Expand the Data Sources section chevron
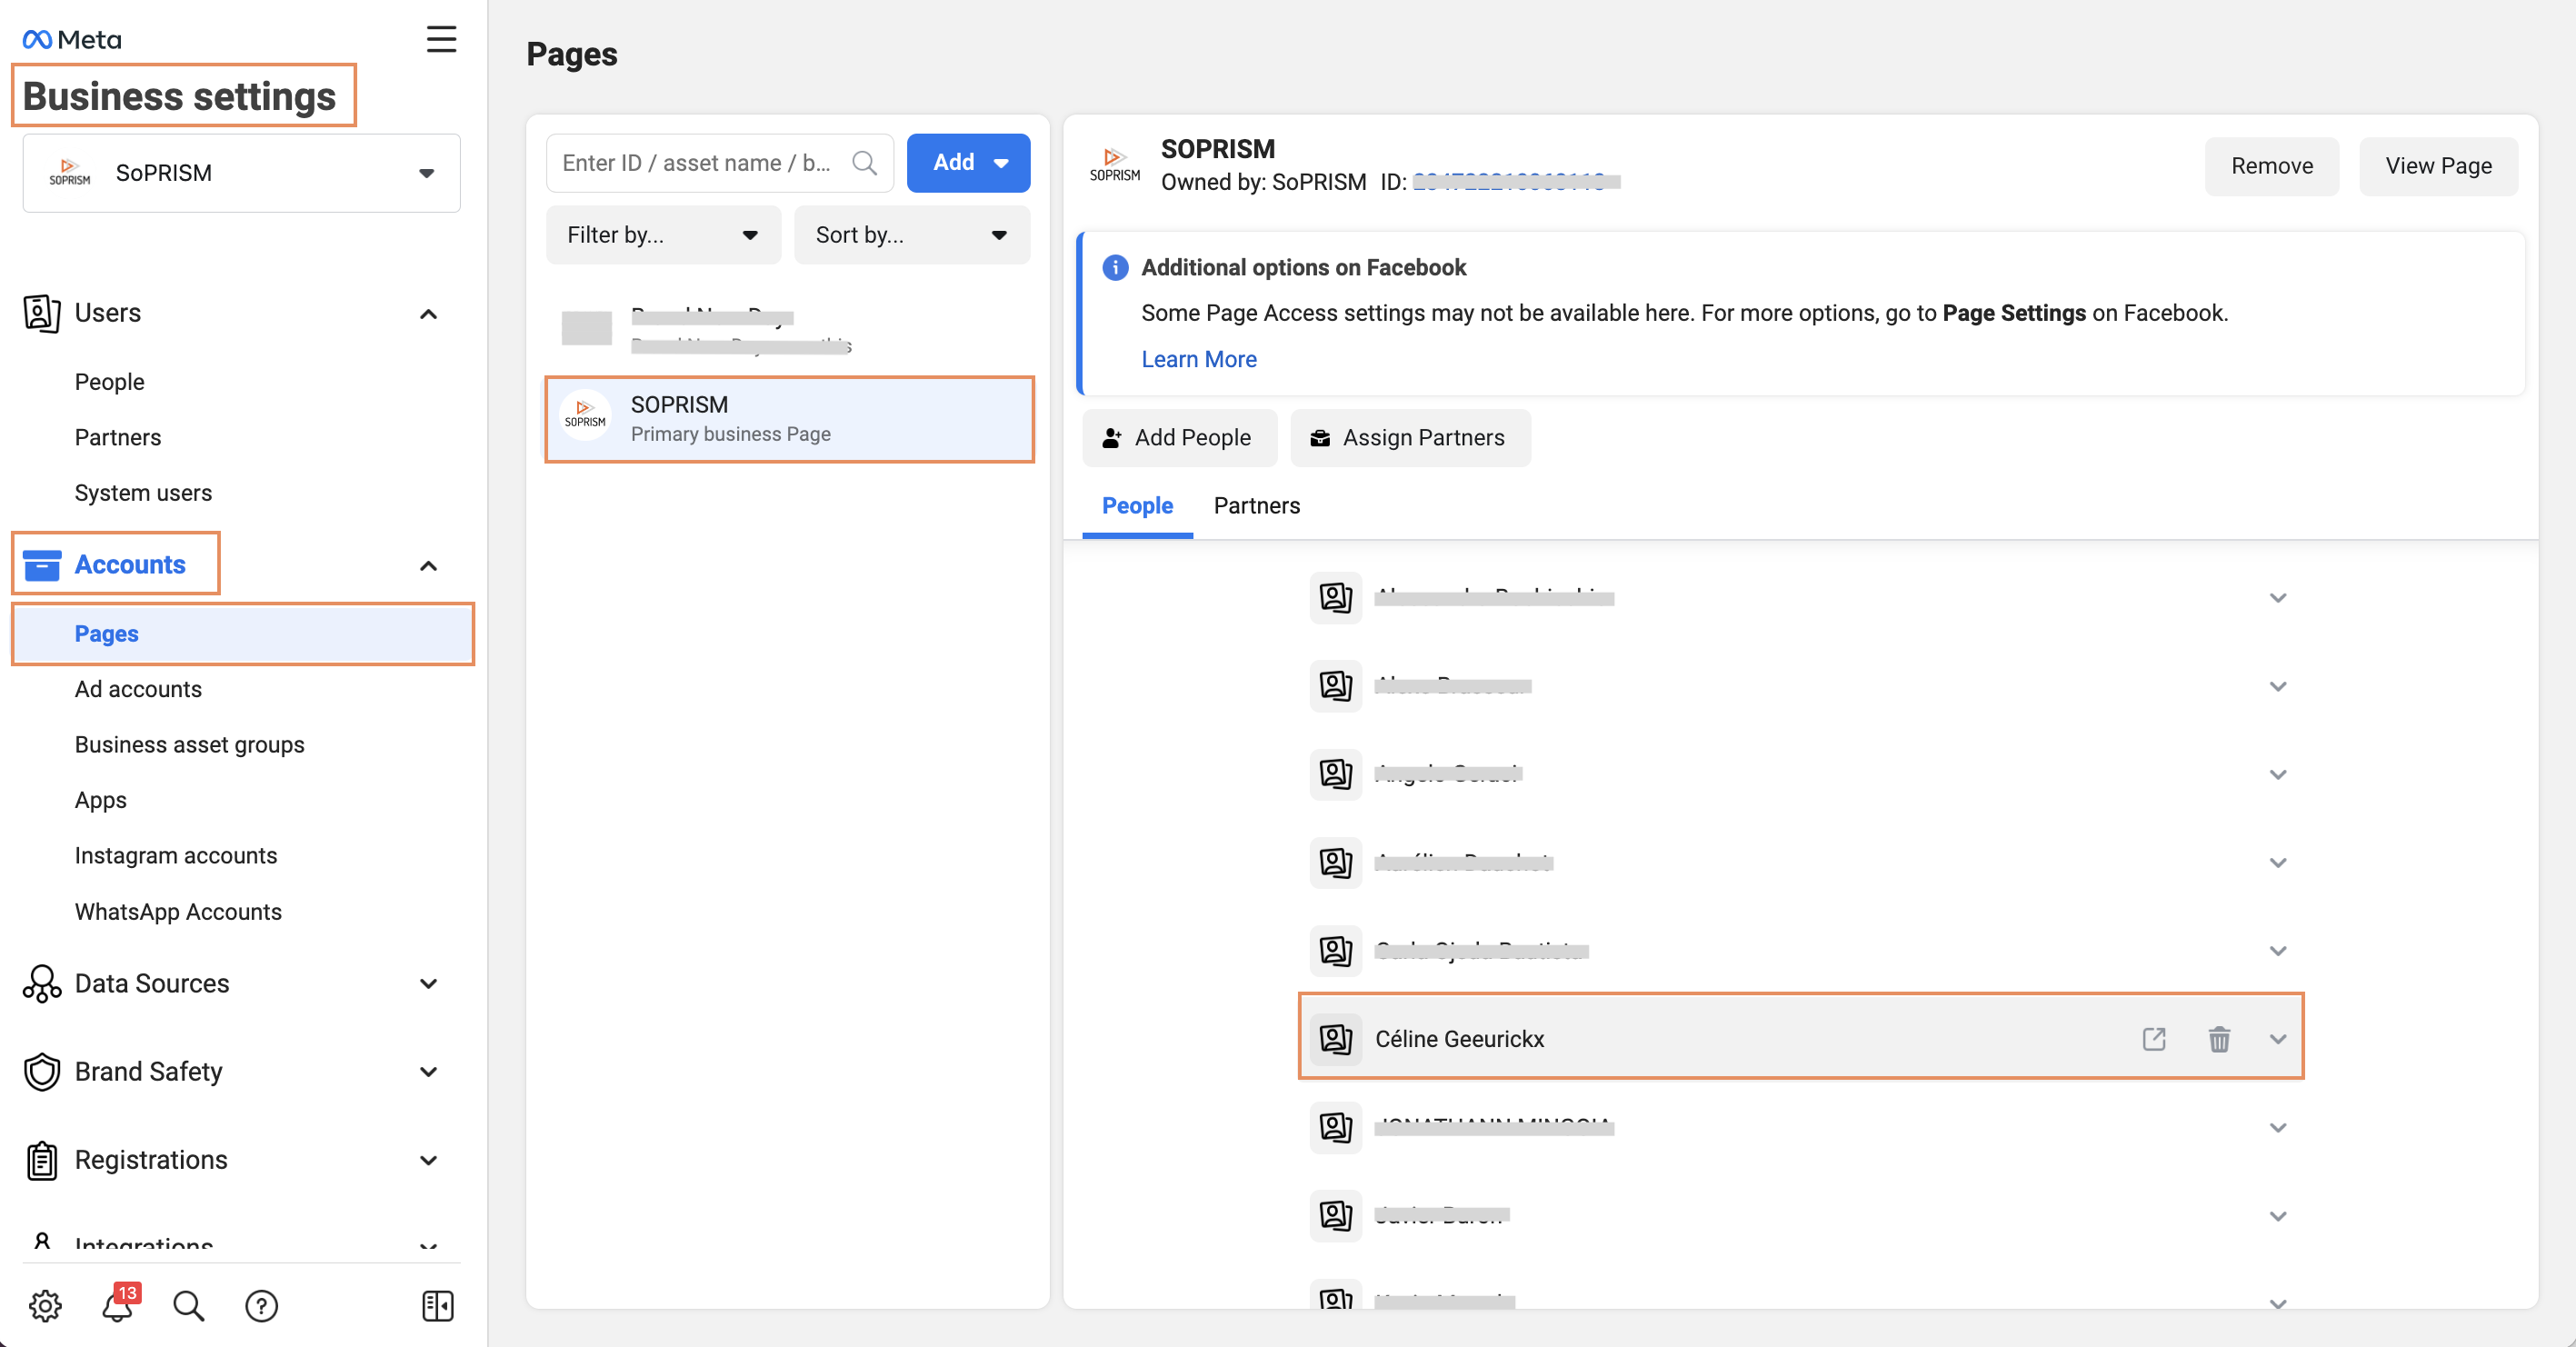Screen dimensions: 2576x1347 pos(428,983)
